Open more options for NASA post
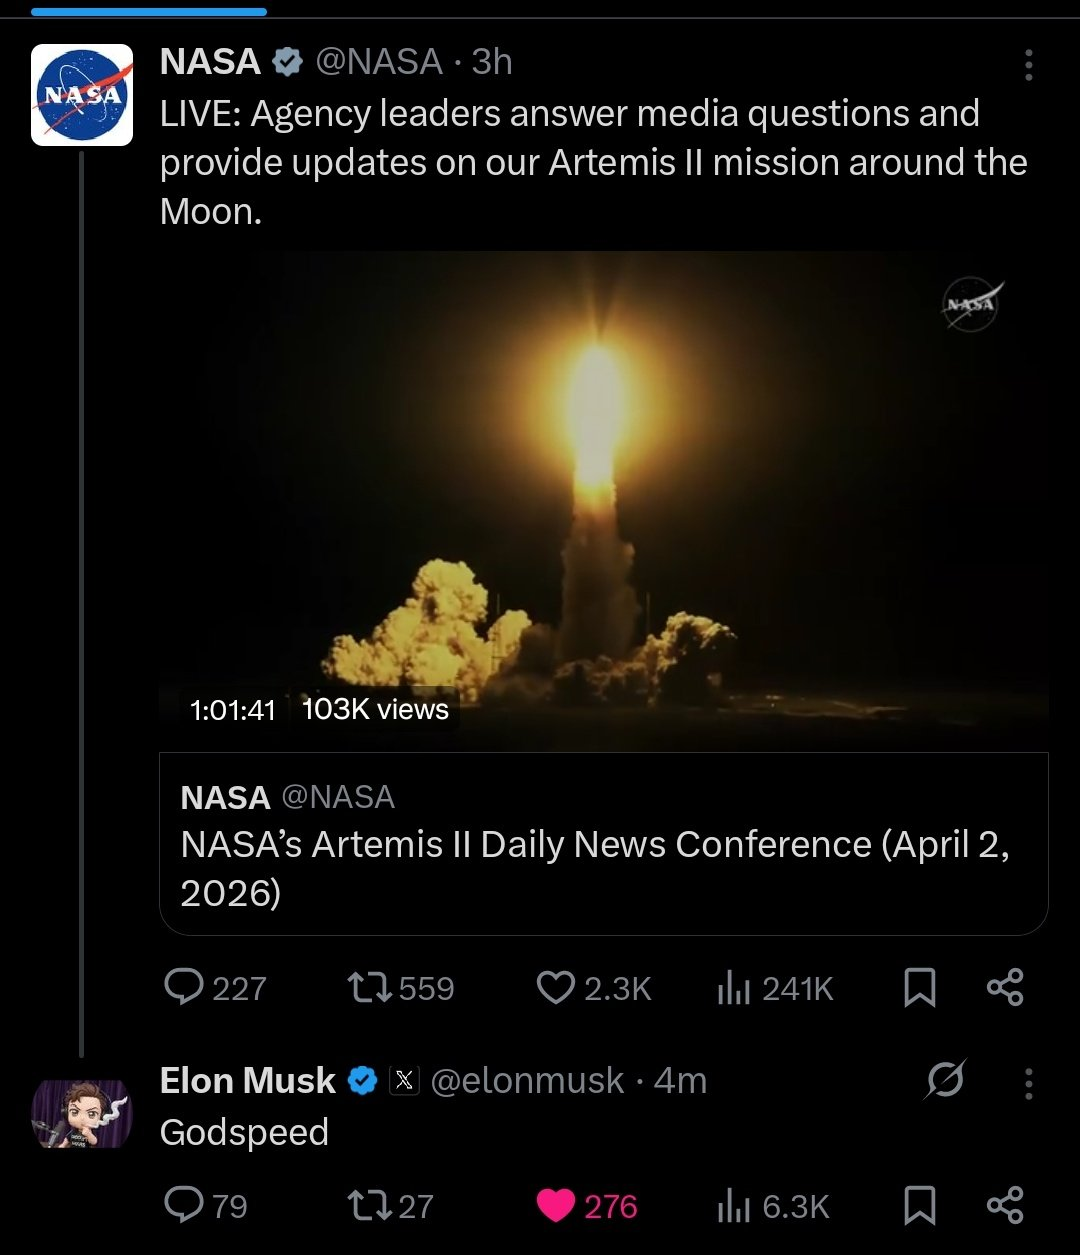1080x1255 pixels. click(x=1028, y=65)
